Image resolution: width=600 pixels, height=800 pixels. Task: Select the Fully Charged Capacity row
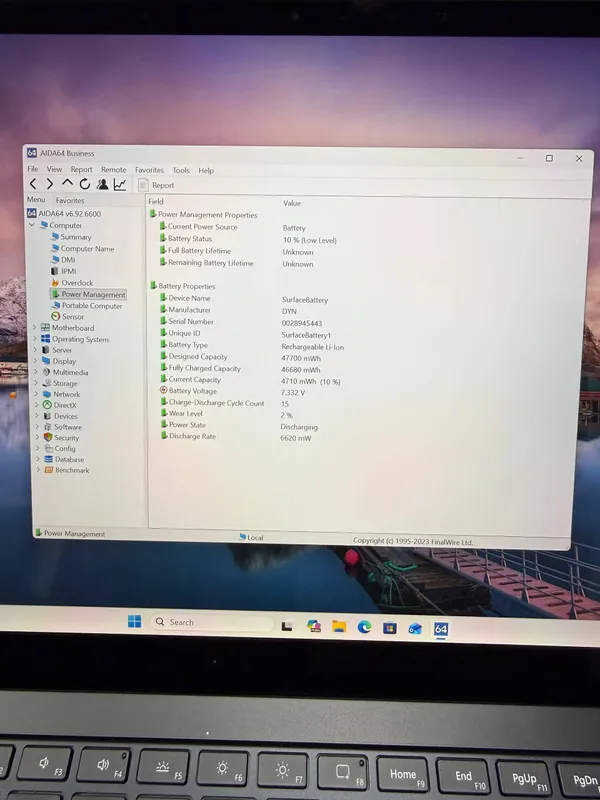click(x=241, y=369)
